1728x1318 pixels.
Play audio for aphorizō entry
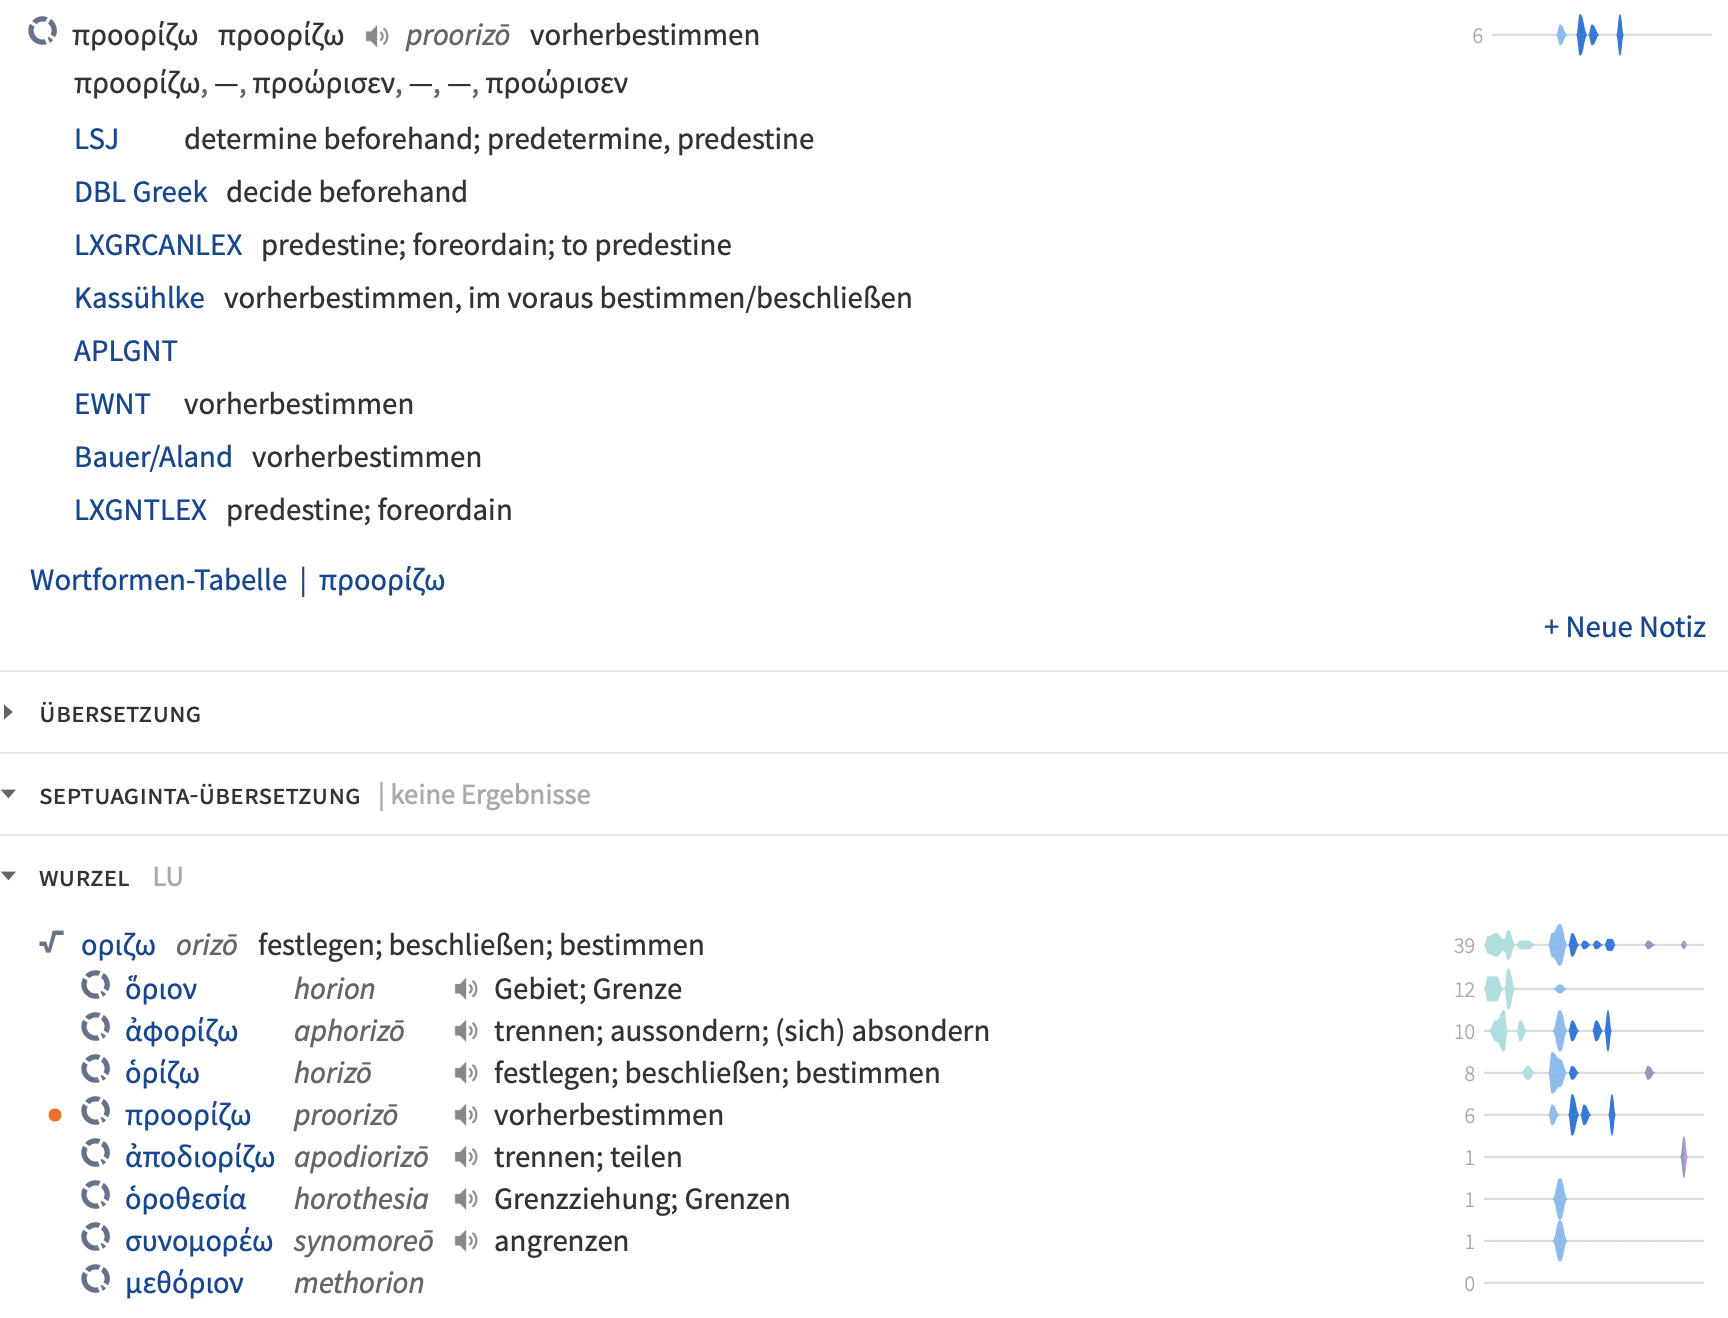(465, 1031)
